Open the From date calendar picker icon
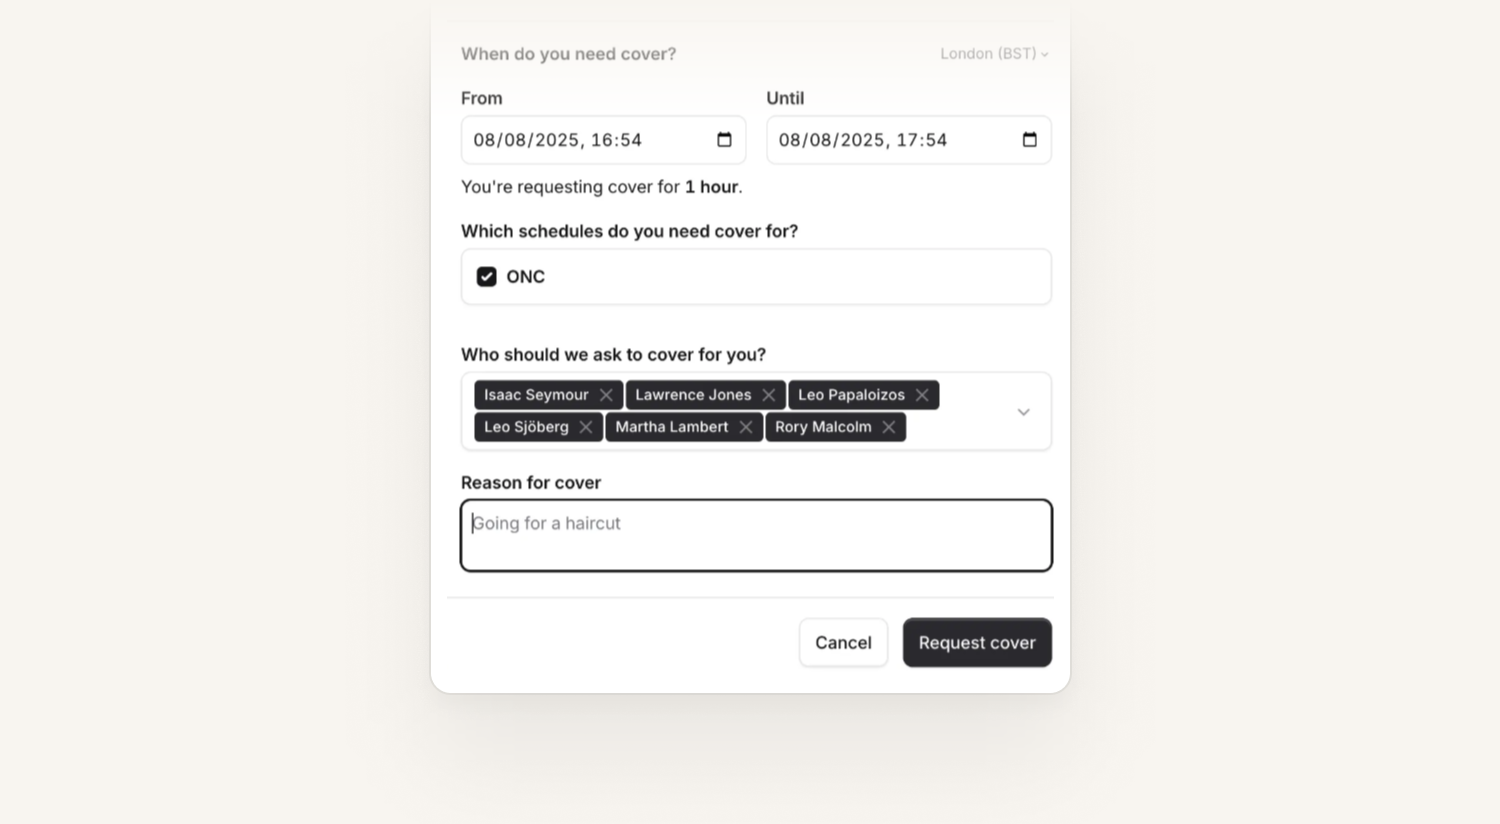This screenshot has width=1500, height=824. [x=724, y=140]
